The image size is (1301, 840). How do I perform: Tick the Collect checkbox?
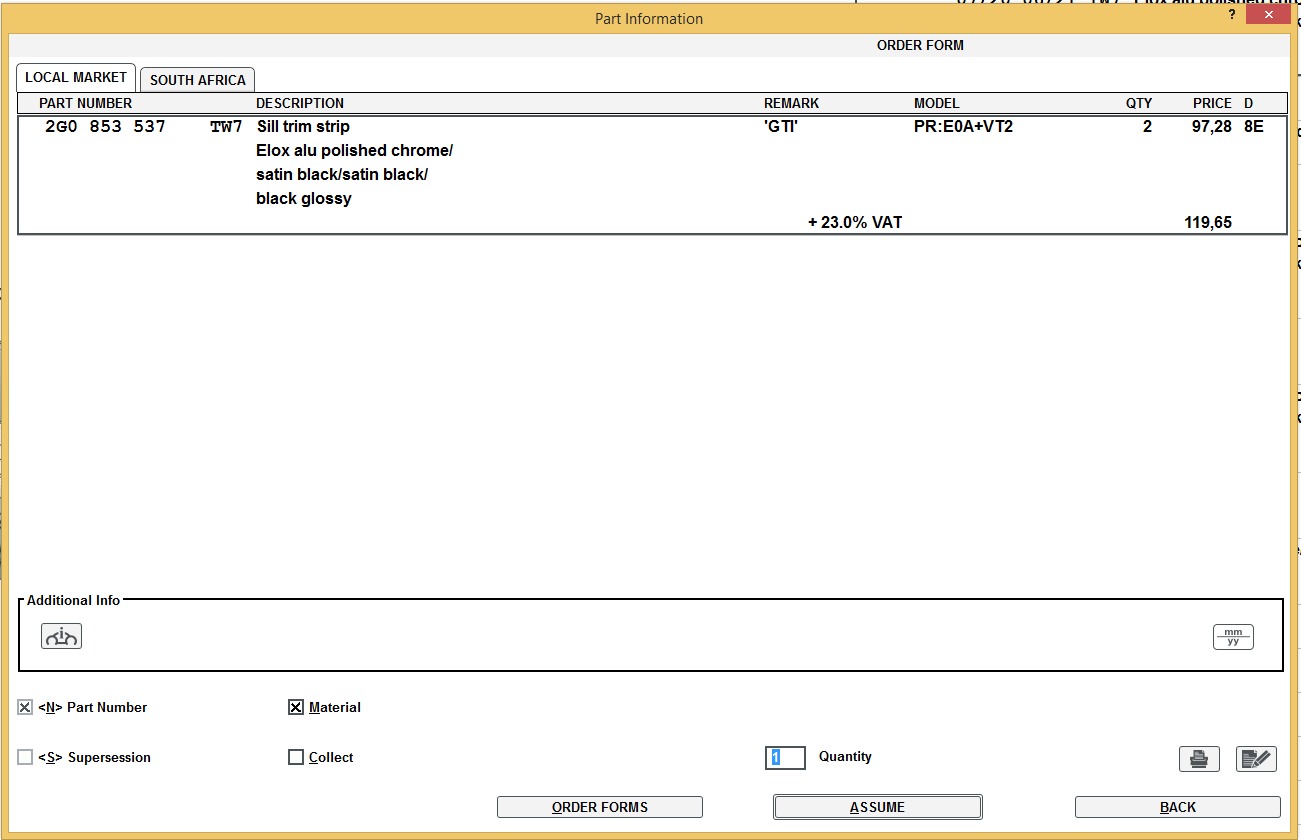[295, 757]
